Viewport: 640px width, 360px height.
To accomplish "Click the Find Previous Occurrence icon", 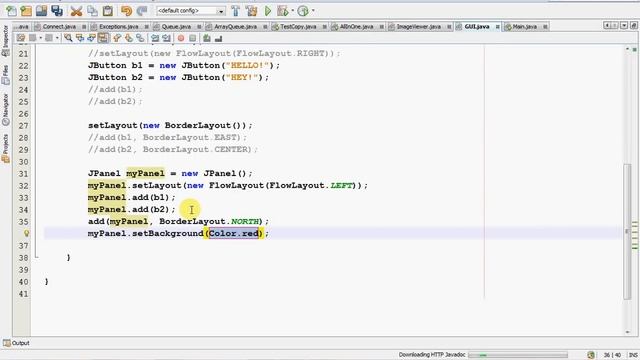I will 80,38.
